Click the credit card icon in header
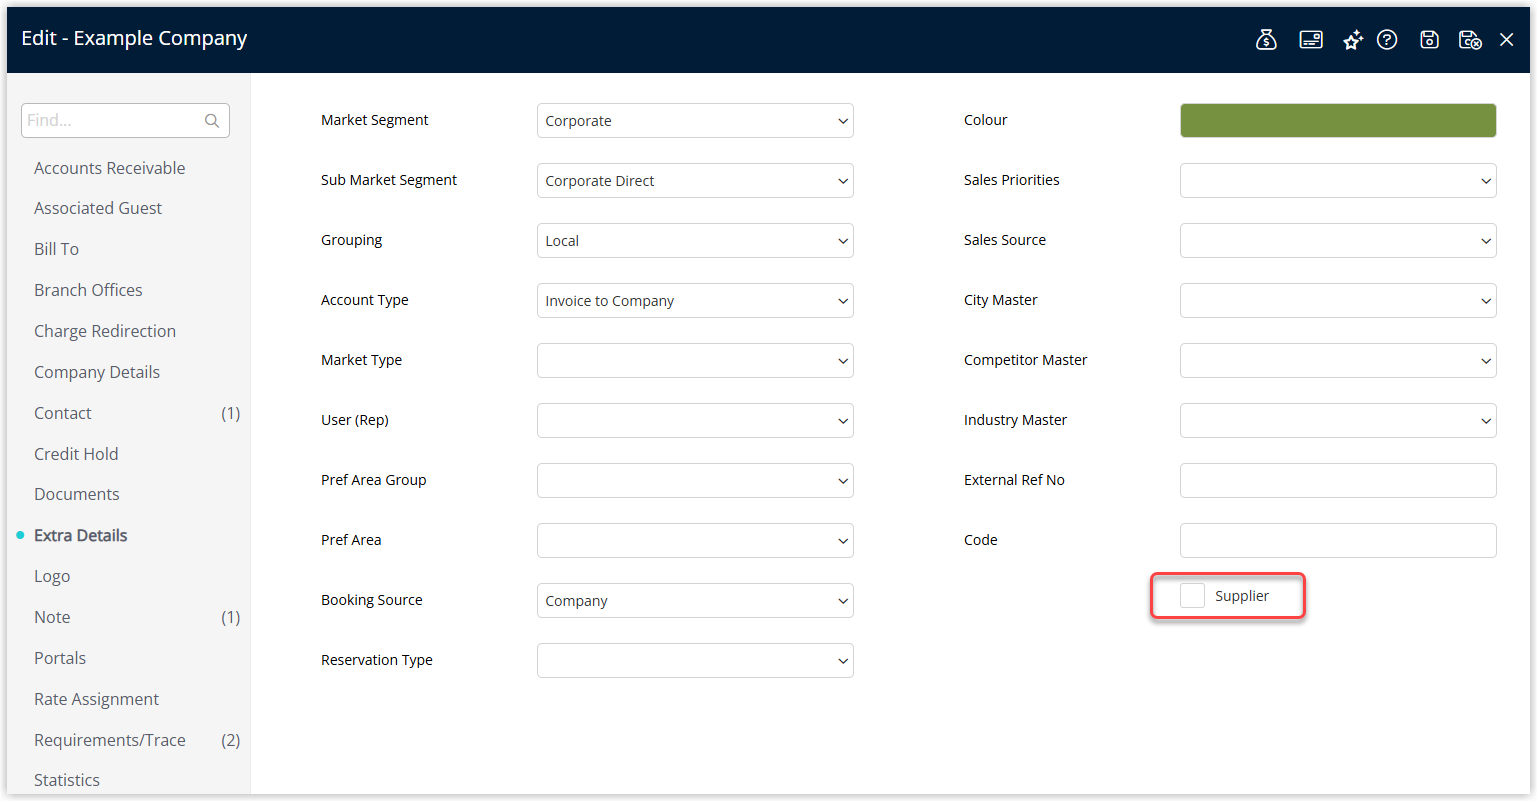The width and height of the screenshot is (1538, 802). [x=1311, y=40]
